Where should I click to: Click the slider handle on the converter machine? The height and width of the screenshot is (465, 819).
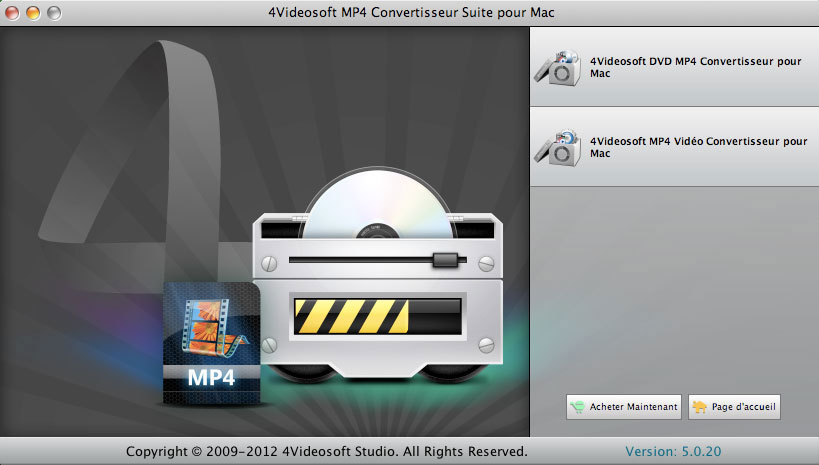tap(443, 261)
